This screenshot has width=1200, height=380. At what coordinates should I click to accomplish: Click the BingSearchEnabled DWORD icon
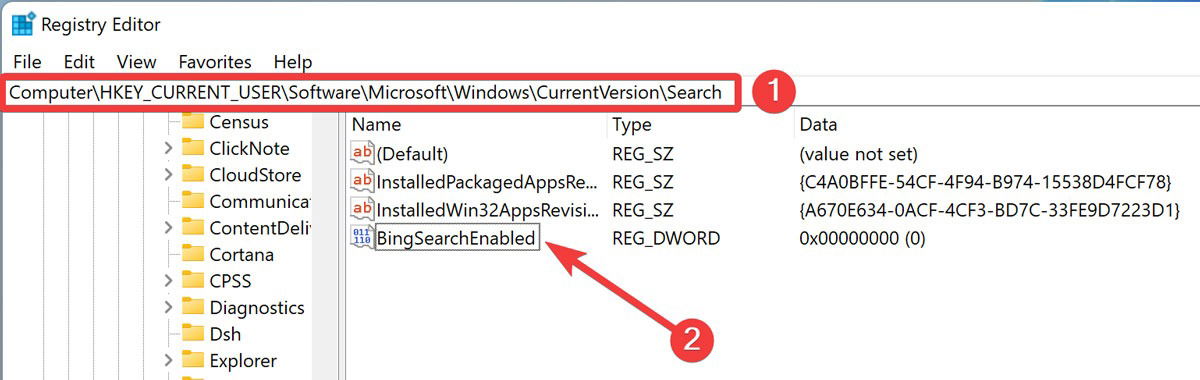[361, 238]
